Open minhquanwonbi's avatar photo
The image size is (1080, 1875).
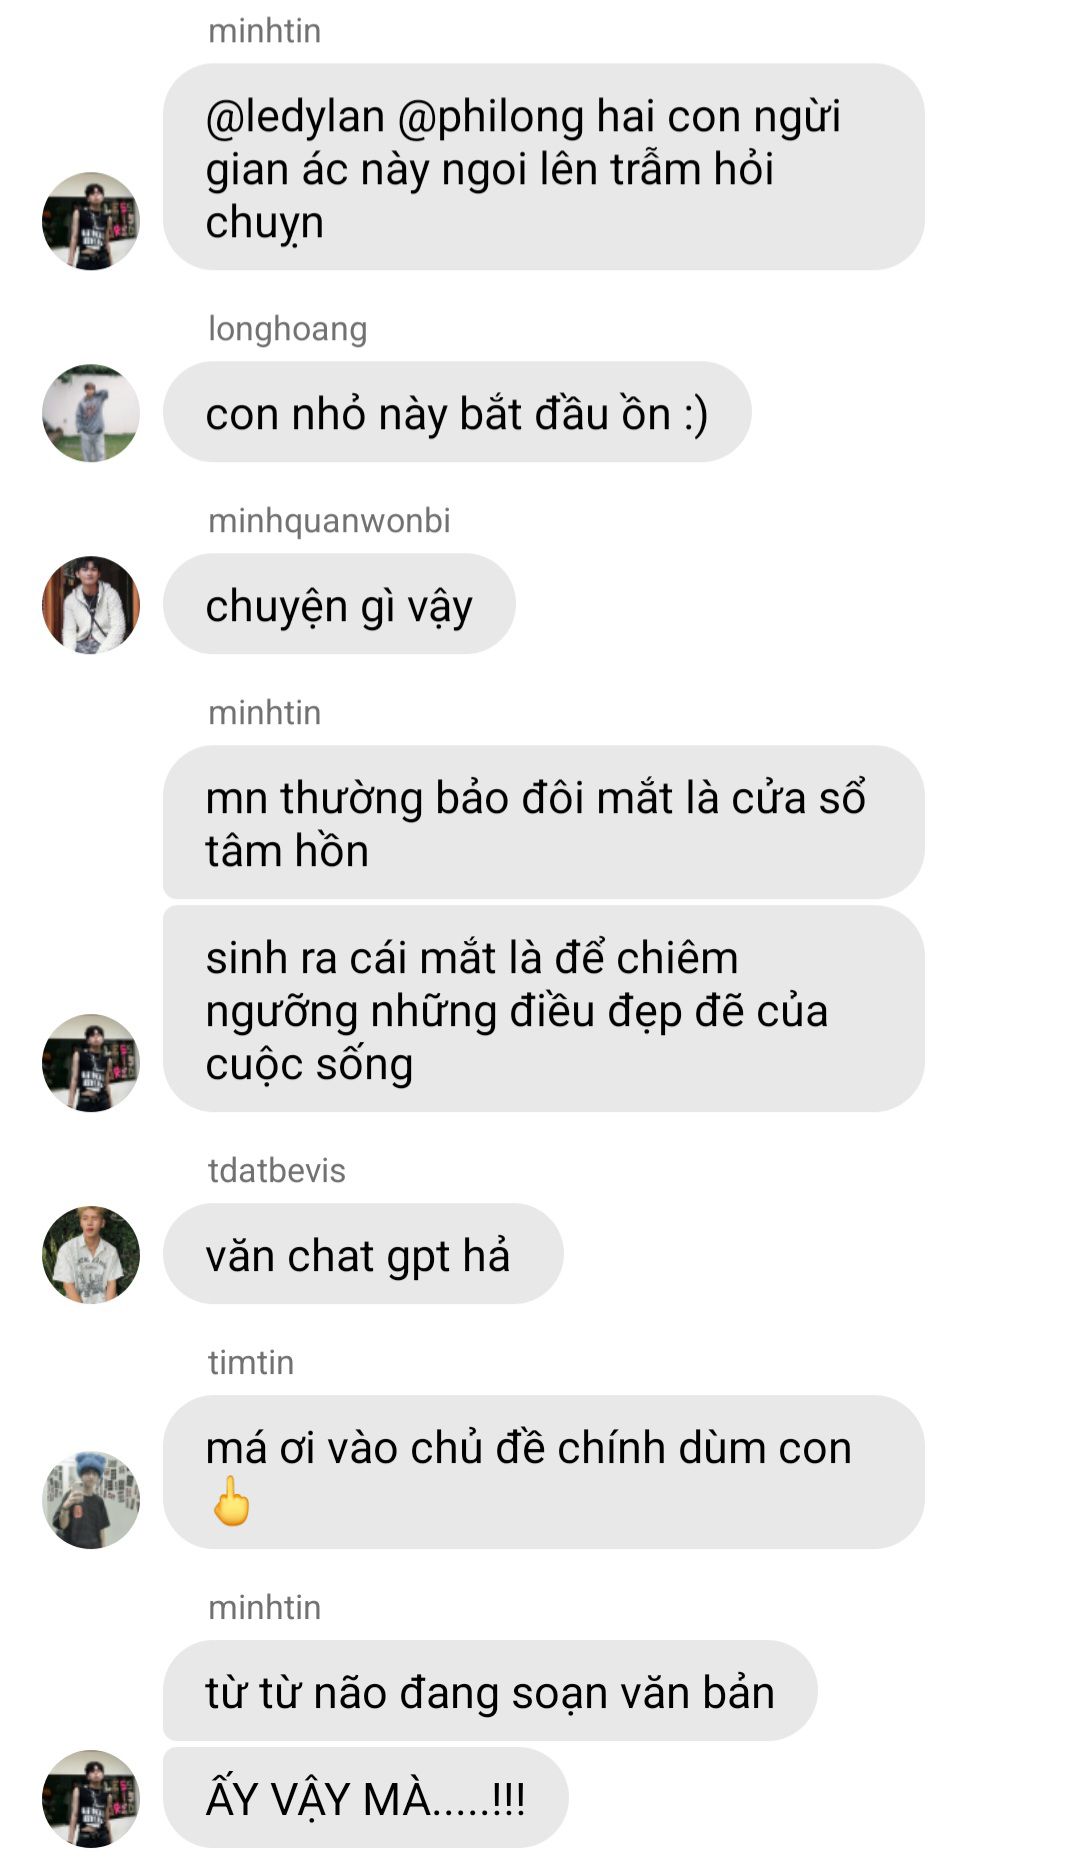point(91,605)
